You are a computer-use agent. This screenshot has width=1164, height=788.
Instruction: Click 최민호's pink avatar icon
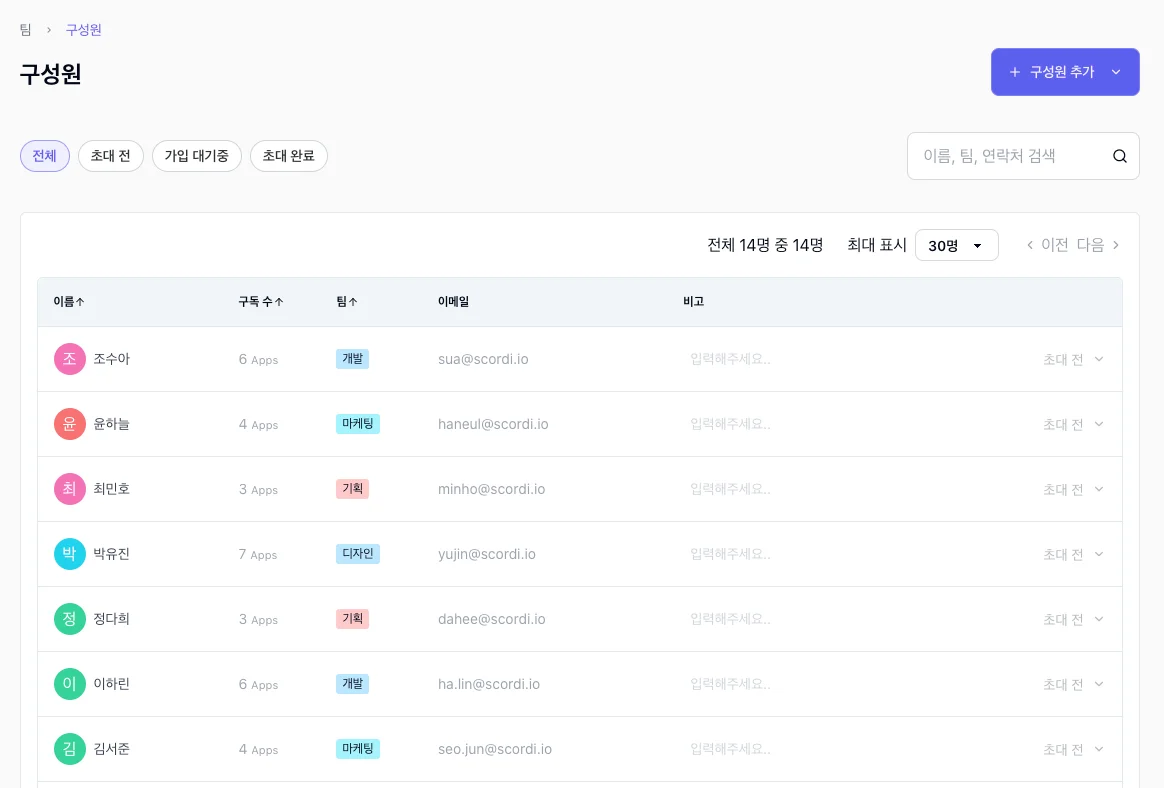[x=69, y=488]
